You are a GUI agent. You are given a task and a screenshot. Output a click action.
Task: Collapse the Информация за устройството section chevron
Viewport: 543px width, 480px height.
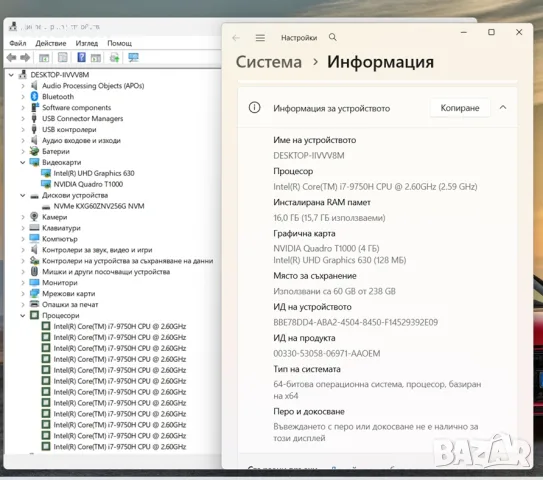point(503,108)
